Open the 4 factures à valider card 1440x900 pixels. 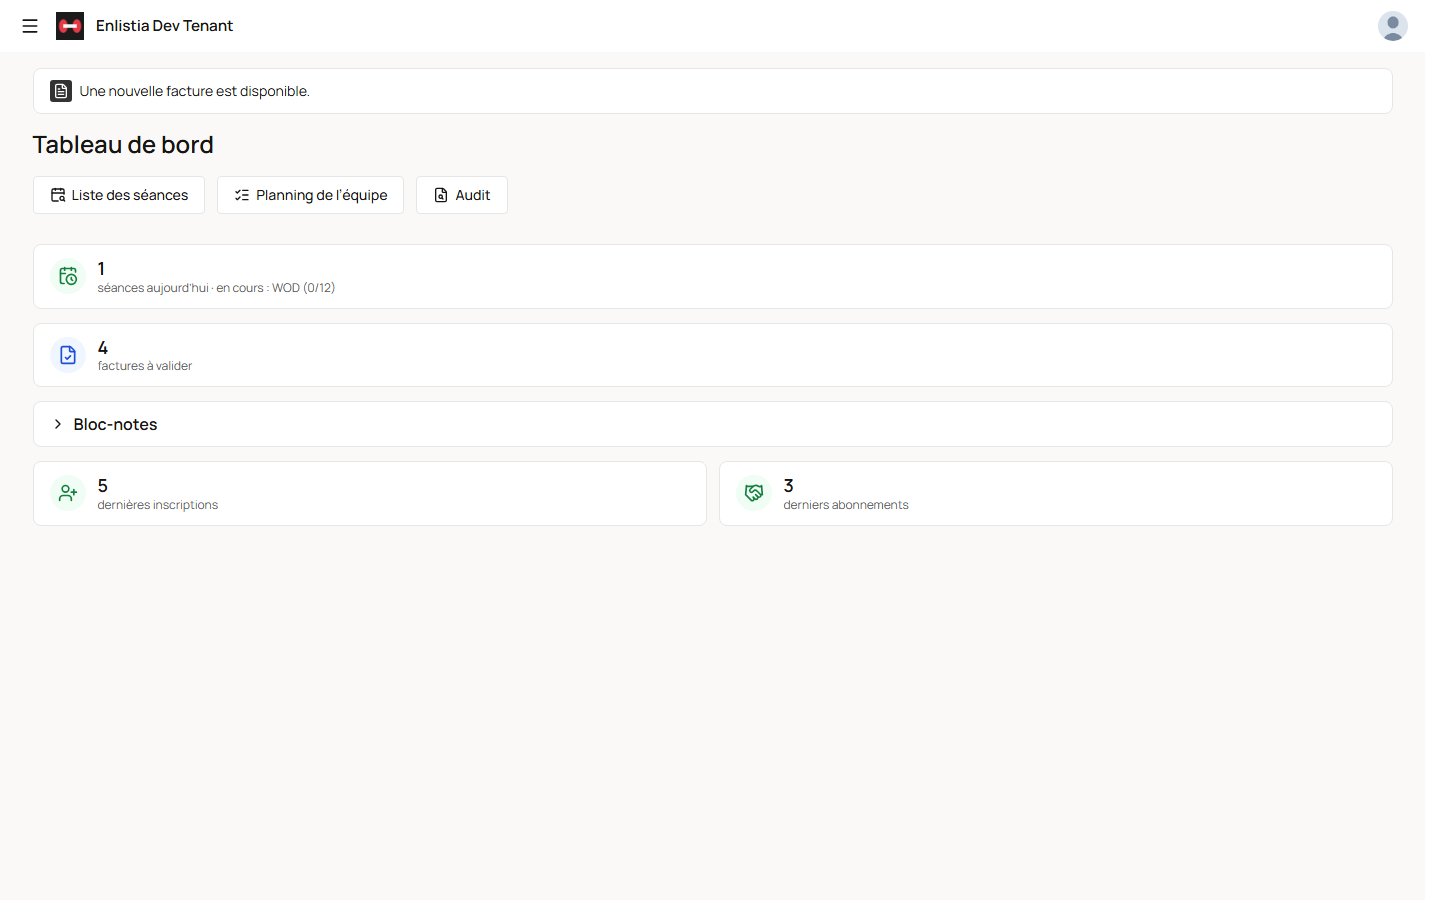pyautogui.click(x=712, y=355)
